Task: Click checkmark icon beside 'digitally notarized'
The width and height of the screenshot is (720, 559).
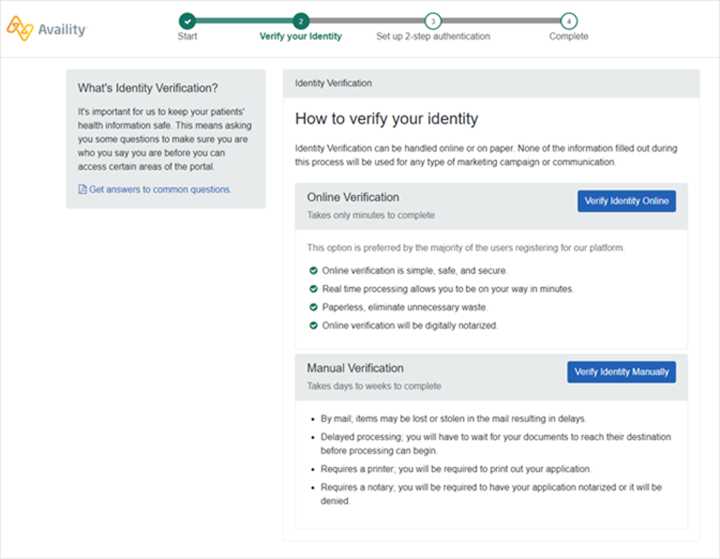Action: pos(313,326)
